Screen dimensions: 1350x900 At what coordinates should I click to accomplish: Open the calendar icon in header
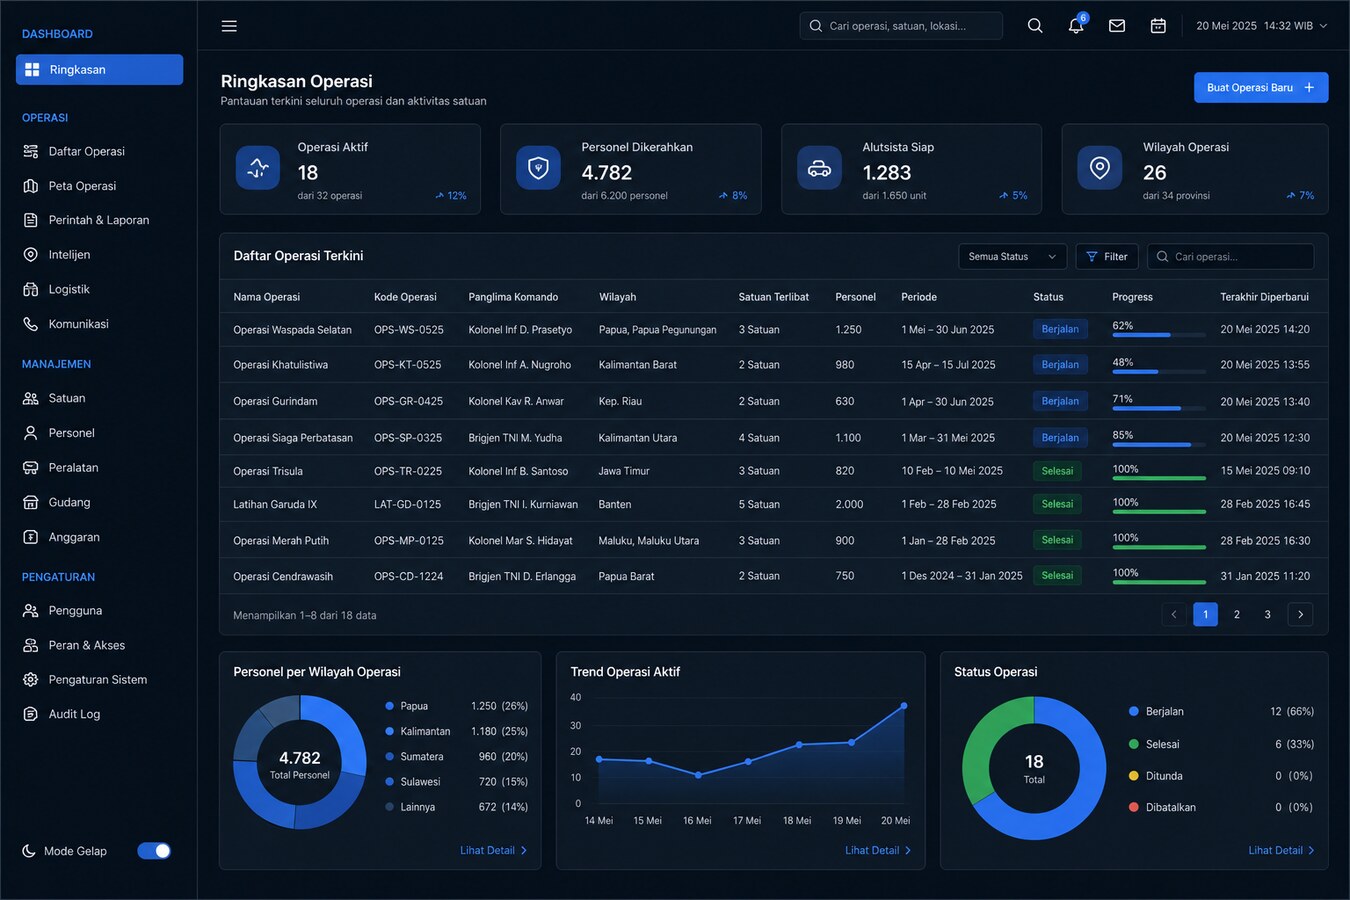tap(1158, 26)
